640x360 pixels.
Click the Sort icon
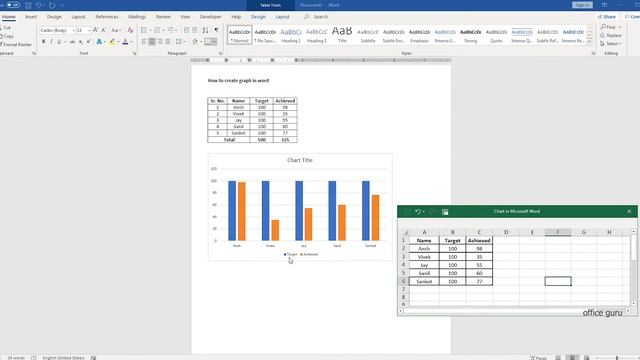pos(205,30)
